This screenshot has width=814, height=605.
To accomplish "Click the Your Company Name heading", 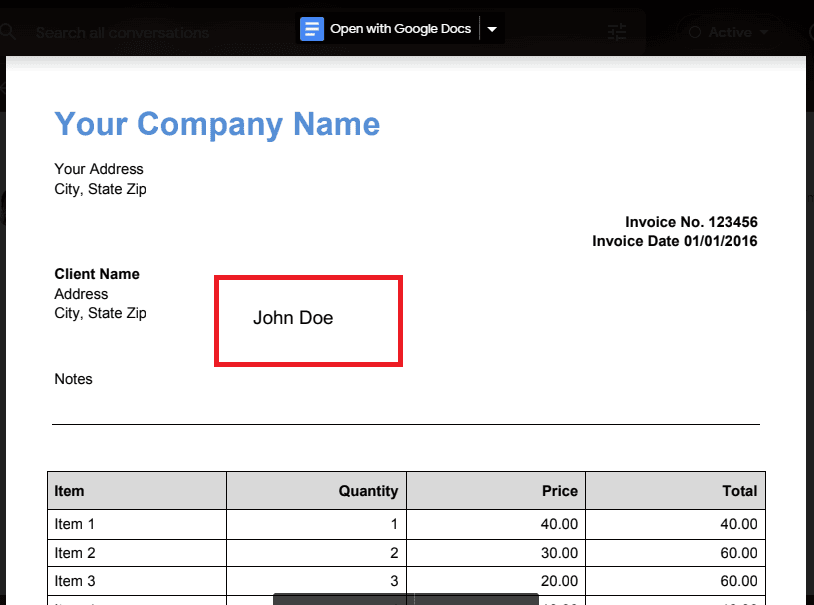I will click(x=217, y=124).
